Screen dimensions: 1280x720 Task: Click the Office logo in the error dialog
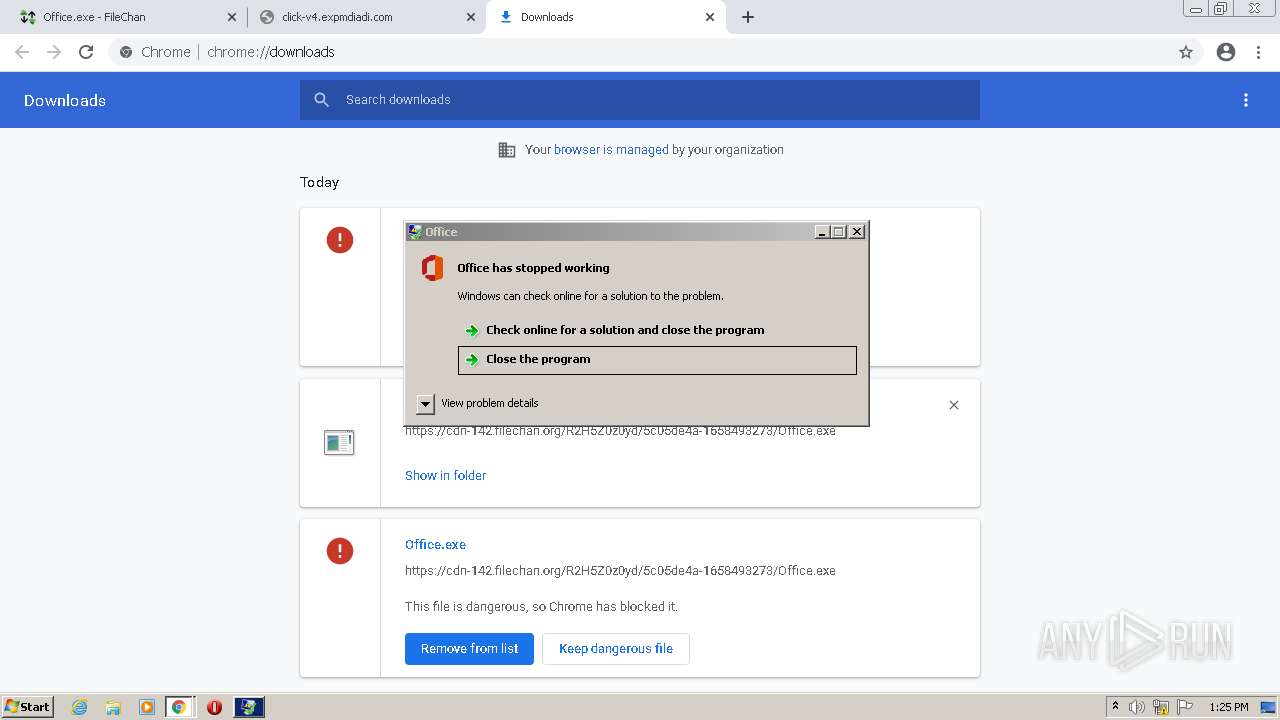pyautogui.click(x=432, y=268)
